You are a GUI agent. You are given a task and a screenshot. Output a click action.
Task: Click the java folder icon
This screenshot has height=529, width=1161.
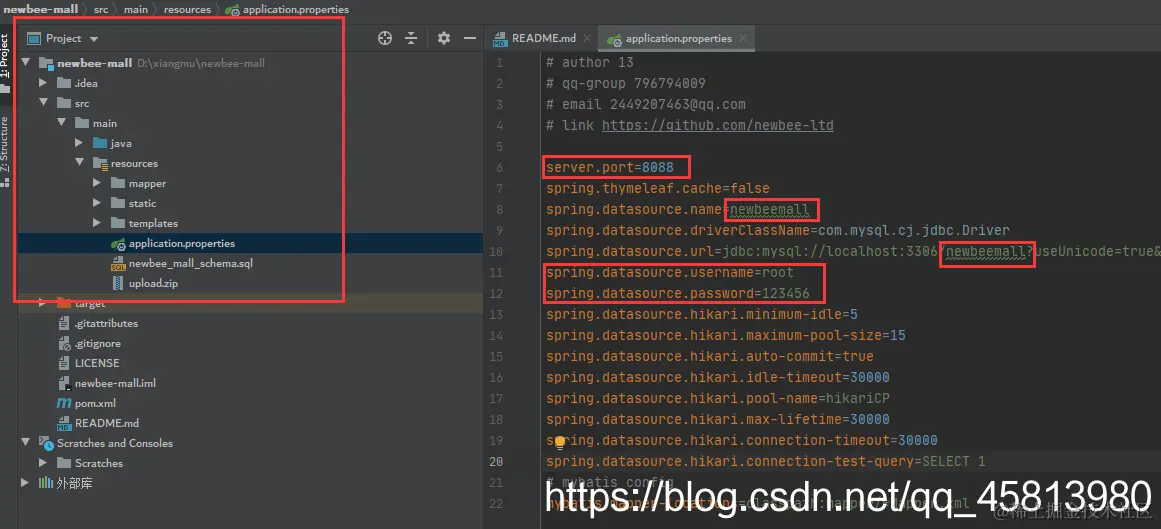coord(100,143)
